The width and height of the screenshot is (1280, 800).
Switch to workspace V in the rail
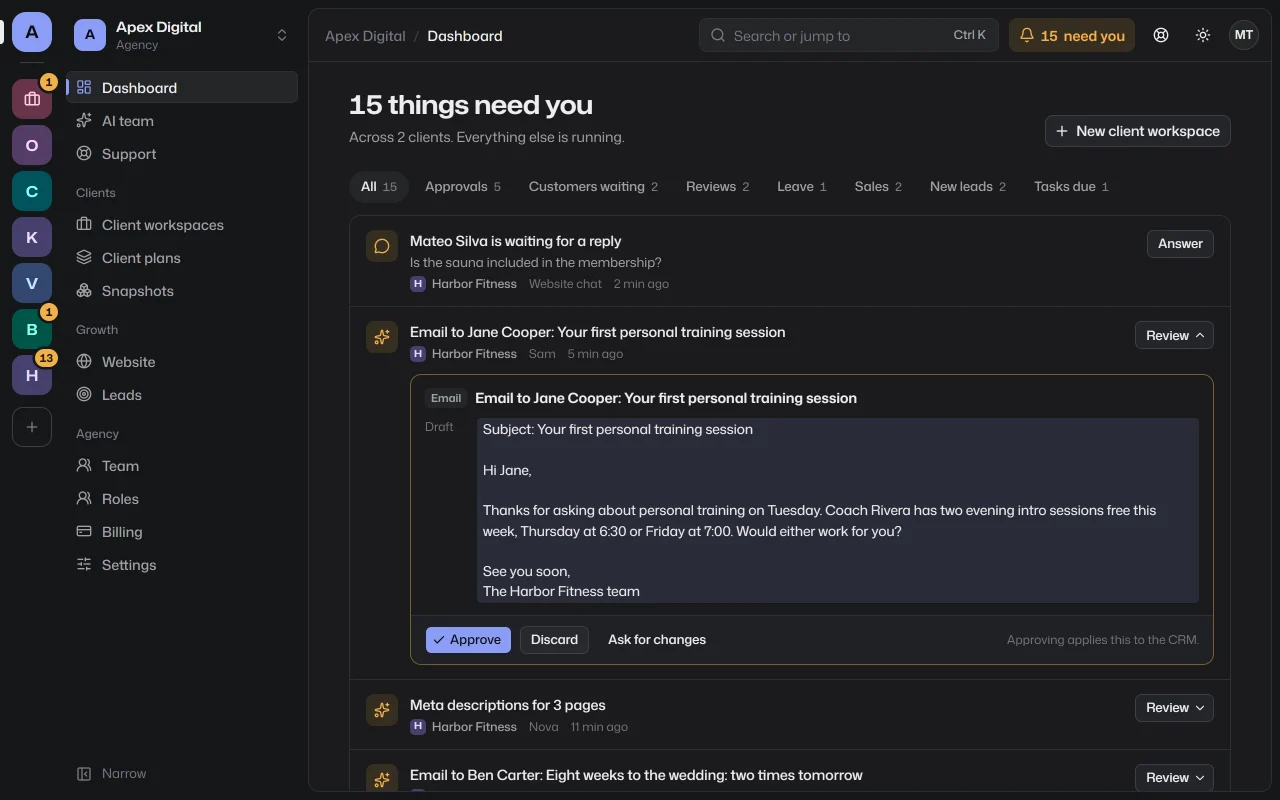(x=32, y=283)
